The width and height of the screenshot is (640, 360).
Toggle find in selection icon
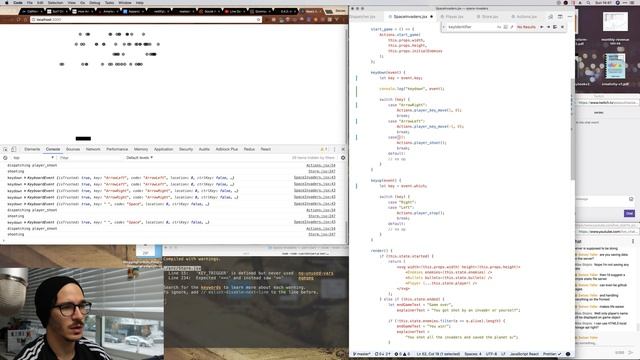pyautogui.click(x=555, y=27)
